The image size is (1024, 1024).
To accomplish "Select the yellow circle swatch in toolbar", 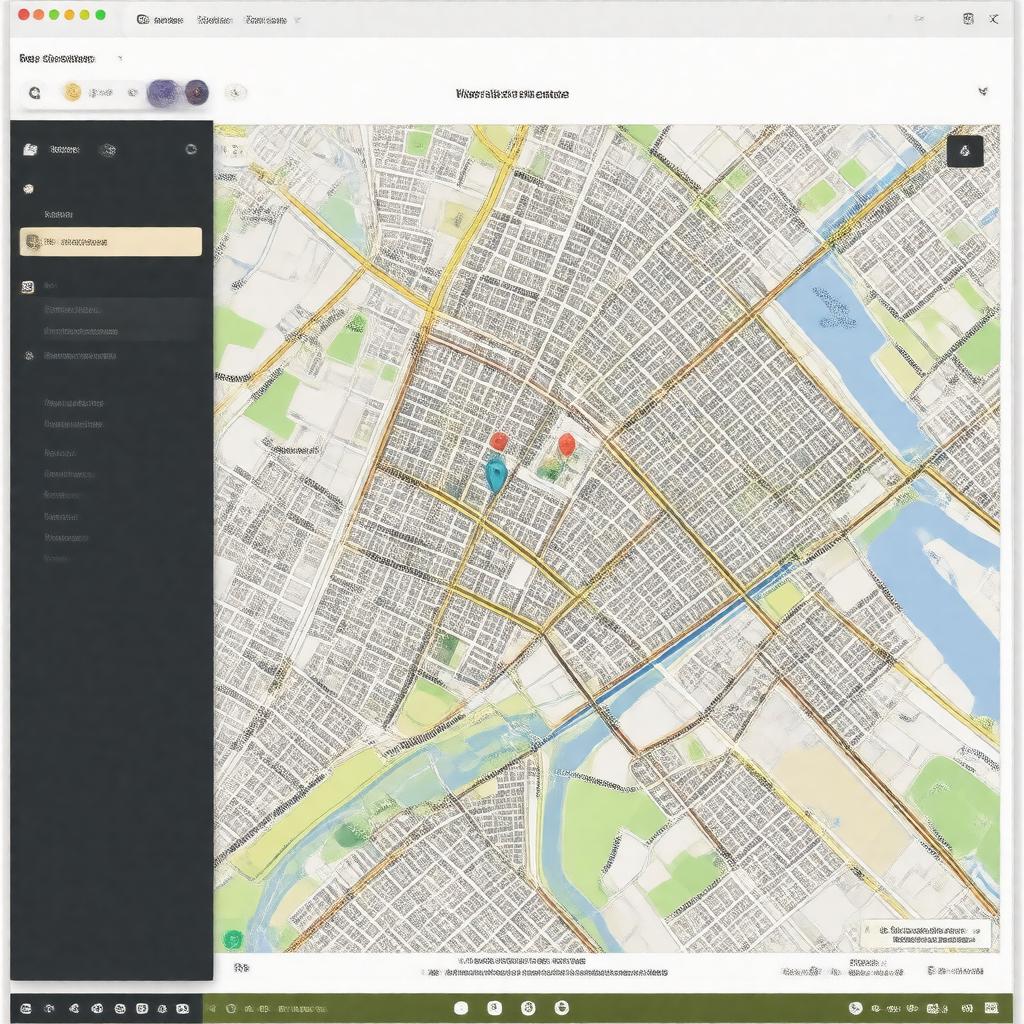I will pyautogui.click(x=72, y=93).
